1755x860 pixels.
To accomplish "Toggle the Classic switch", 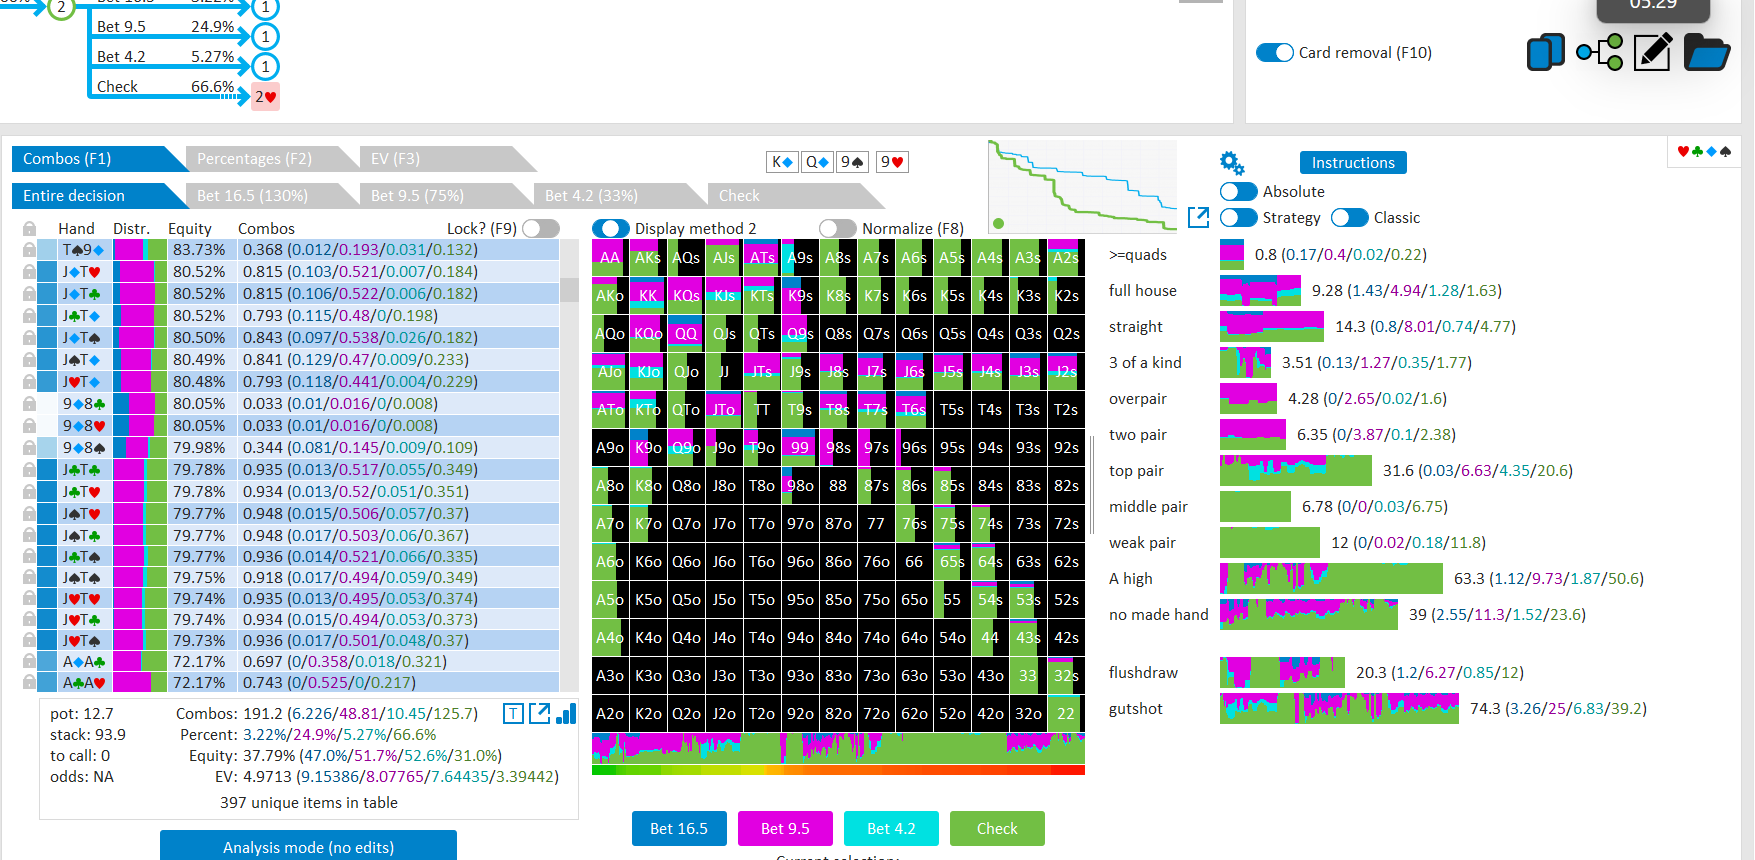I will [x=1350, y=218].
